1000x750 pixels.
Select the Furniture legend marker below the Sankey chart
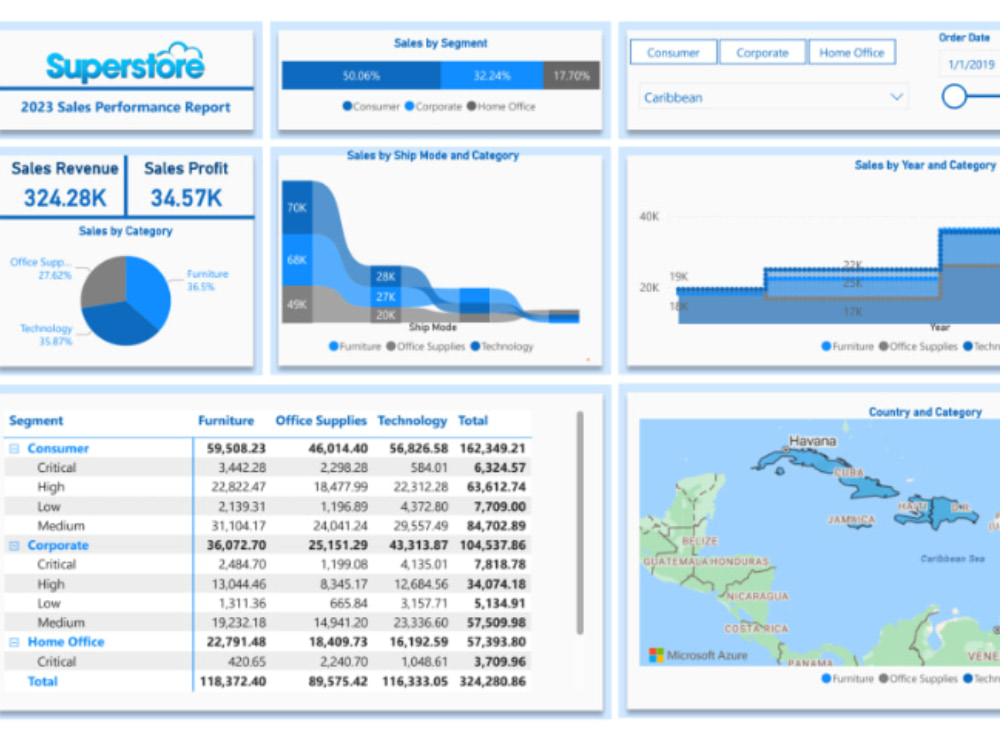point(334,347)
